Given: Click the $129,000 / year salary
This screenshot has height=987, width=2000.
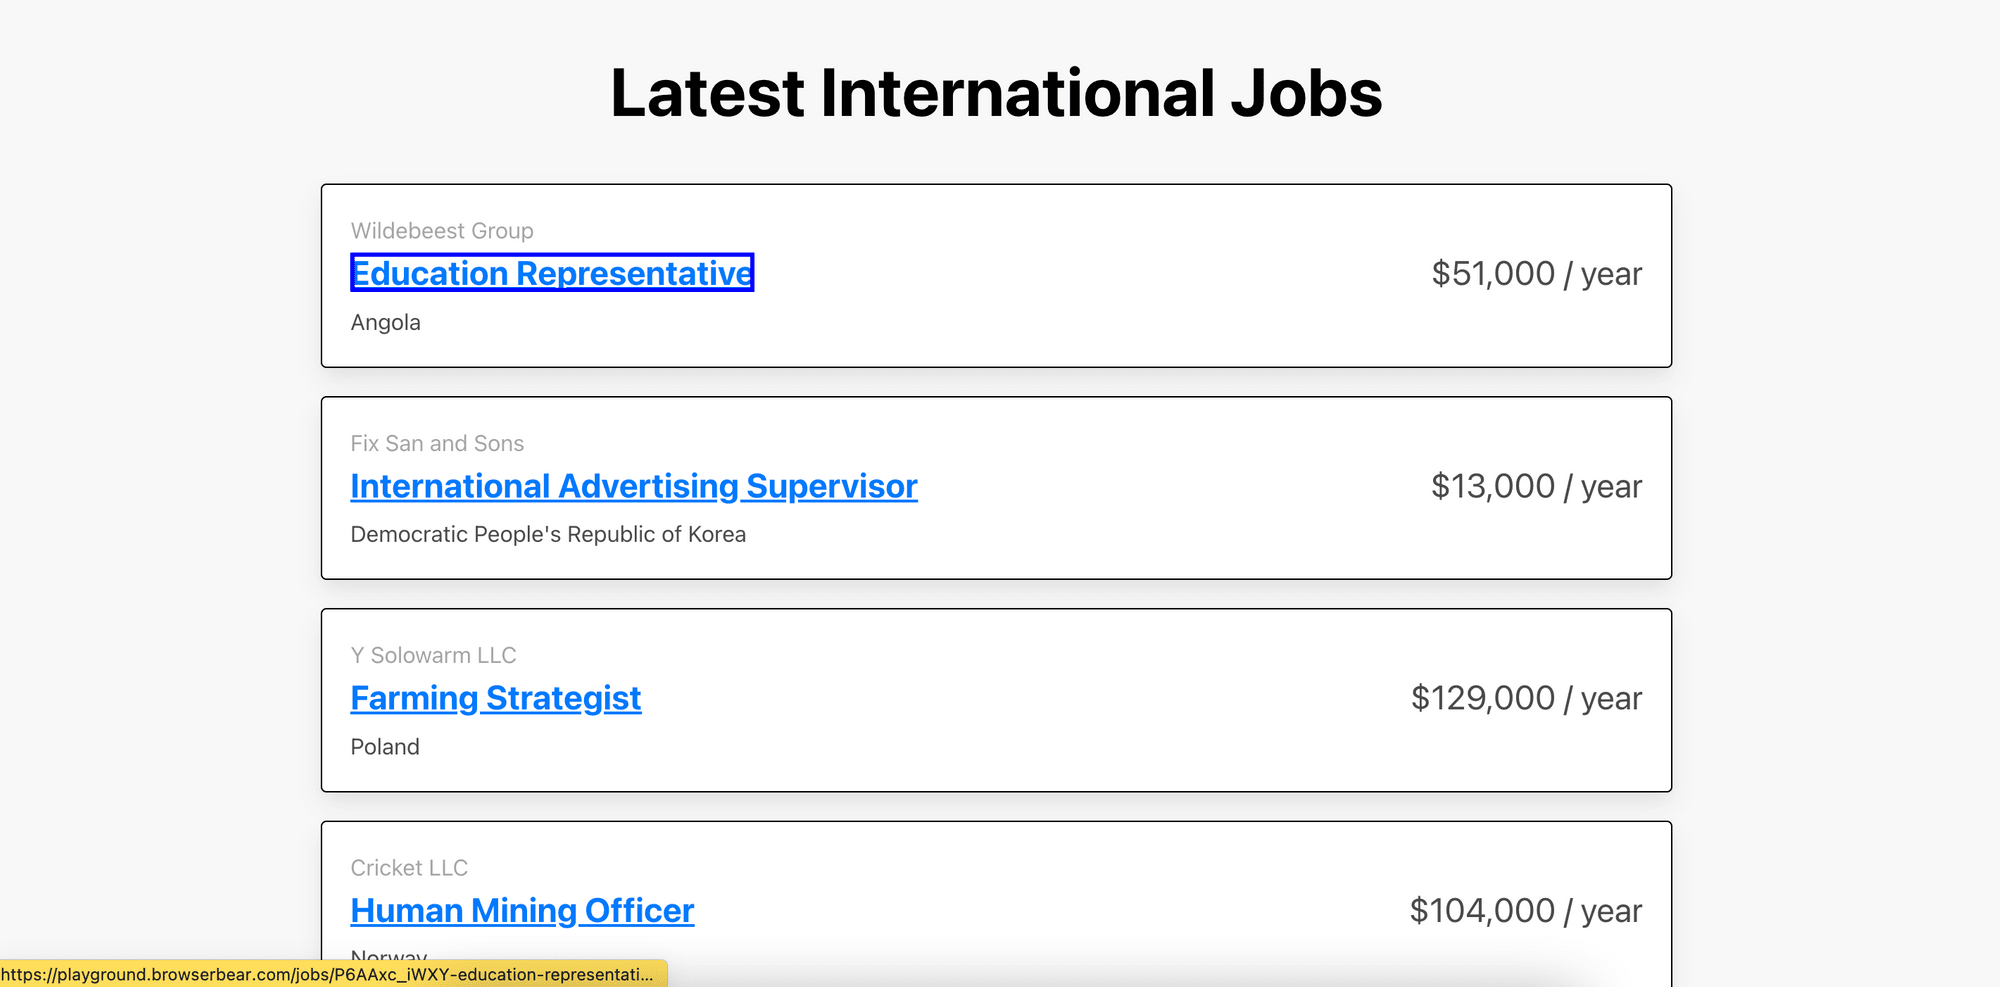Looking at the screenshot, I should pyautogui.click(x=1526, y=698).
